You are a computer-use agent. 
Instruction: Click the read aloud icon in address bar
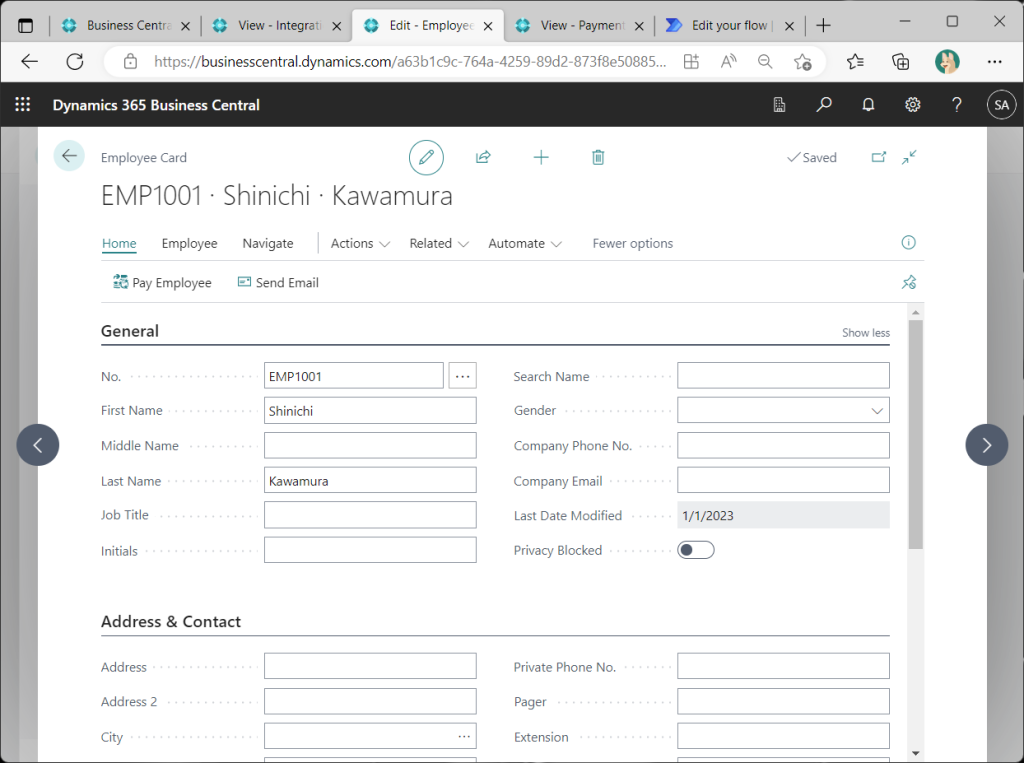coord(728,61)
